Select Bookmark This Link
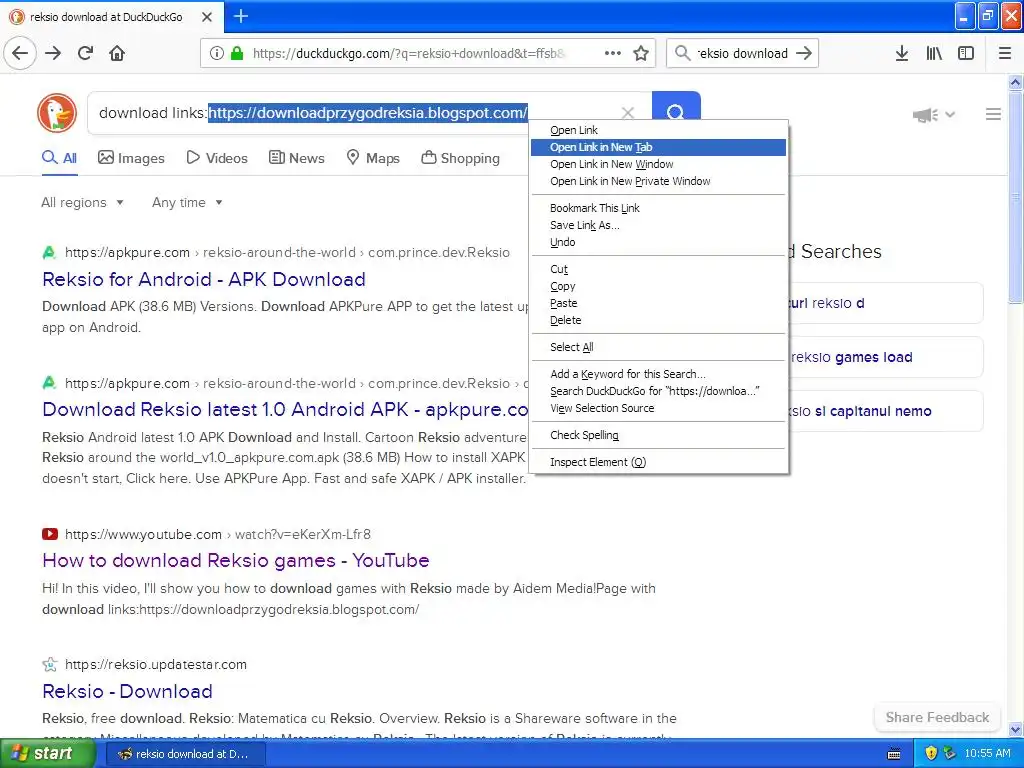1024x768 pixels. coord(658,208)
